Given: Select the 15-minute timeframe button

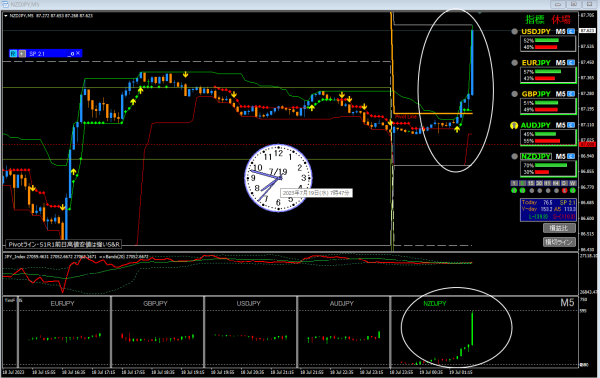Looking at the screenshot, I should coord(531,183).
